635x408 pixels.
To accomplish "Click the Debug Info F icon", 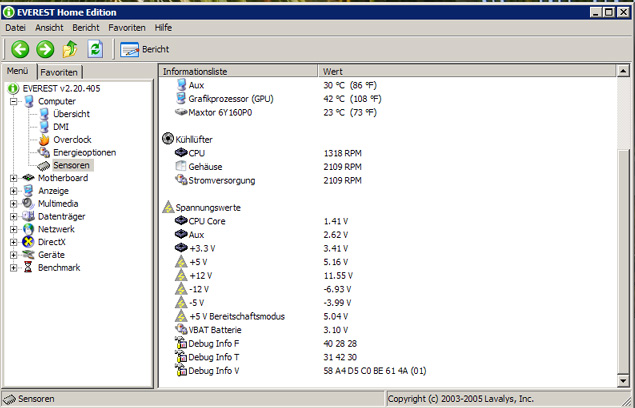I will [181, 343].
